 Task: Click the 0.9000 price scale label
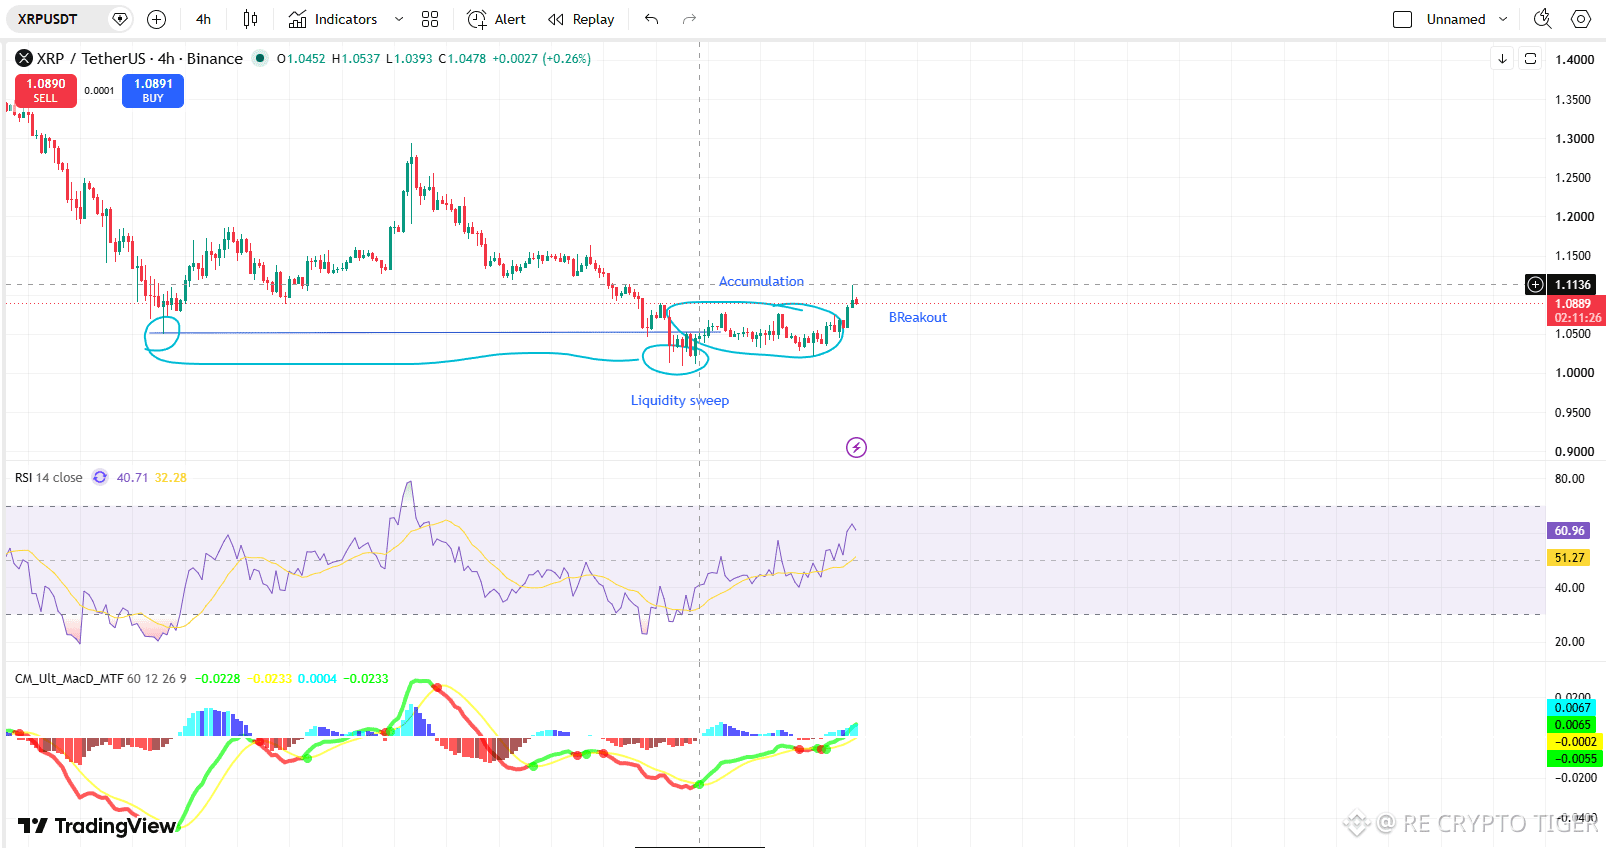point(1574,452)
